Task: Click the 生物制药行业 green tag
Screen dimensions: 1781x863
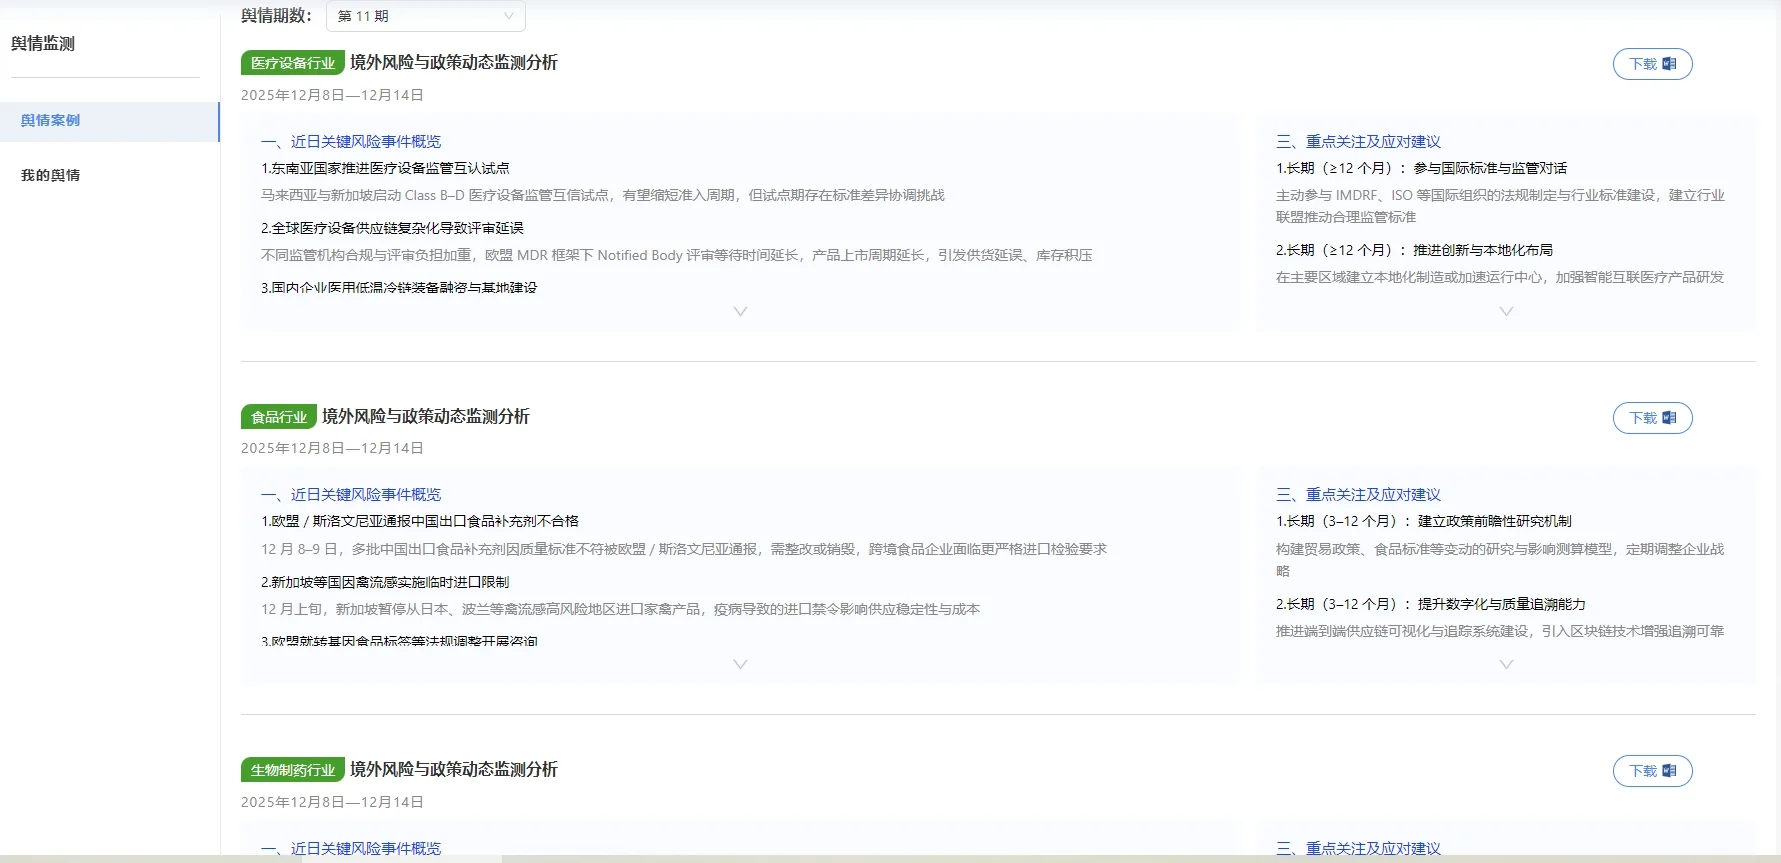Action: [x=293, y=770]
